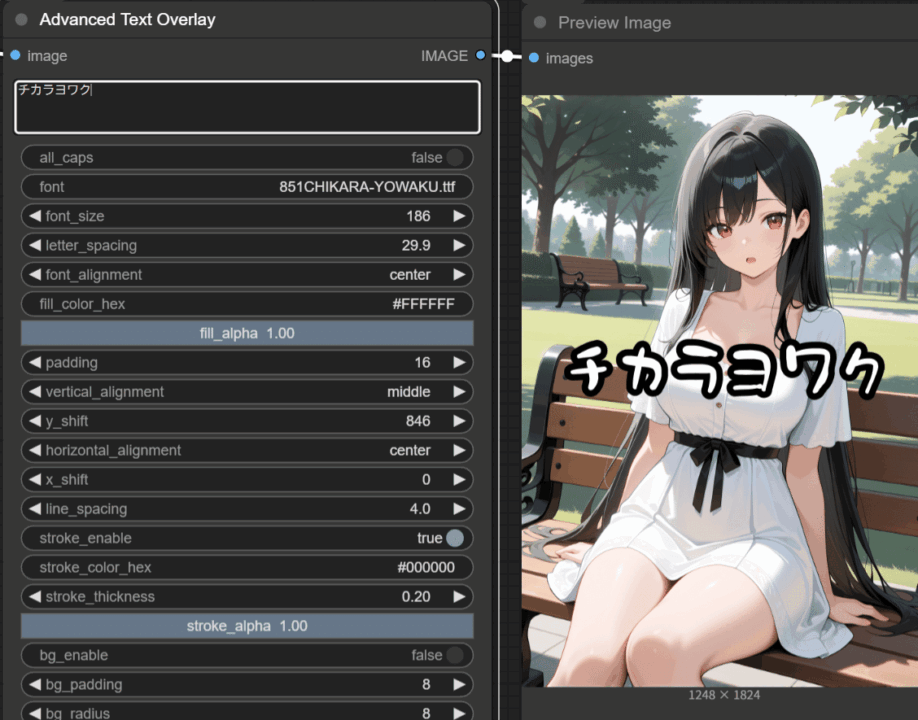
Task: Switch font_alignment to next option
Action: (460, 275)
